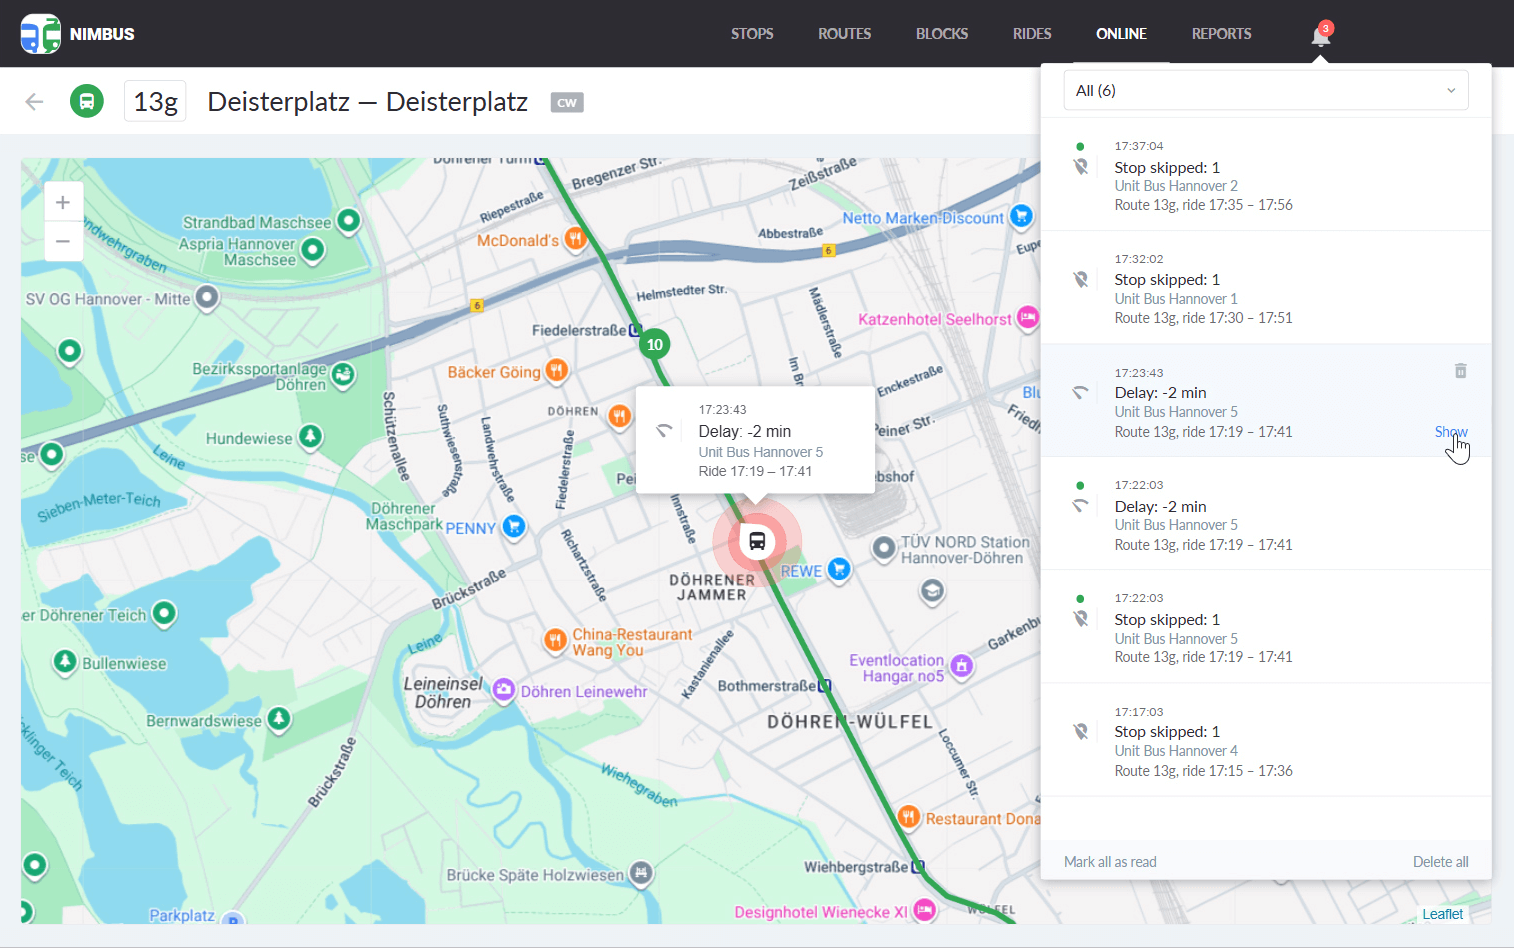Click the stop-skipped icon on 17:37:04 notification
1514x948 pixels.
point(1081,167)
